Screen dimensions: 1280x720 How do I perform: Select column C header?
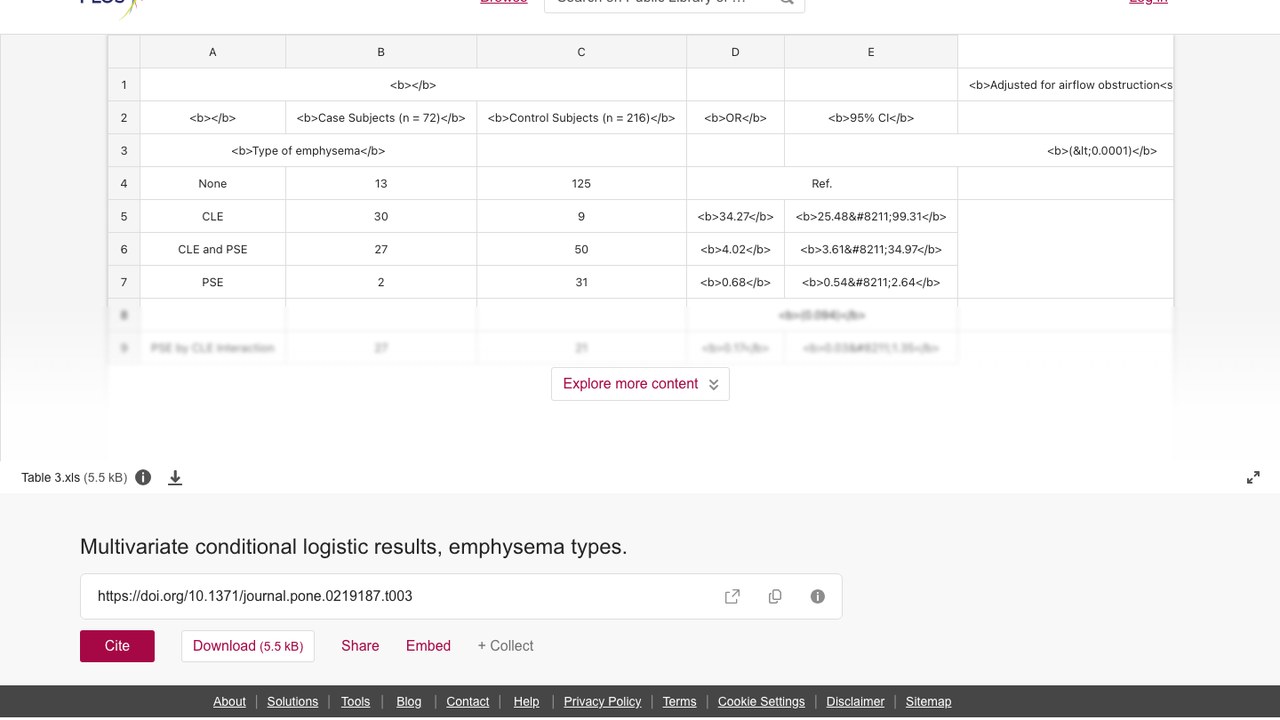(581, 52)
